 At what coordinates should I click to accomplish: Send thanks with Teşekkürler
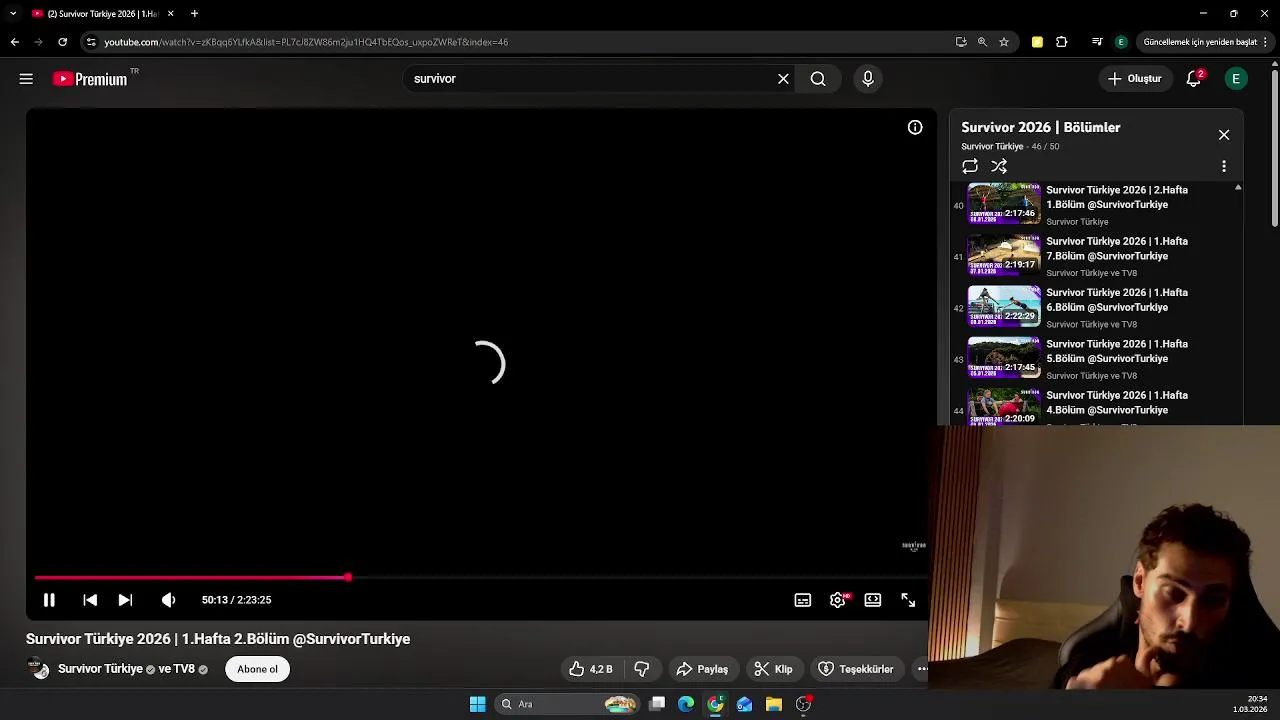tap(856, 669)
